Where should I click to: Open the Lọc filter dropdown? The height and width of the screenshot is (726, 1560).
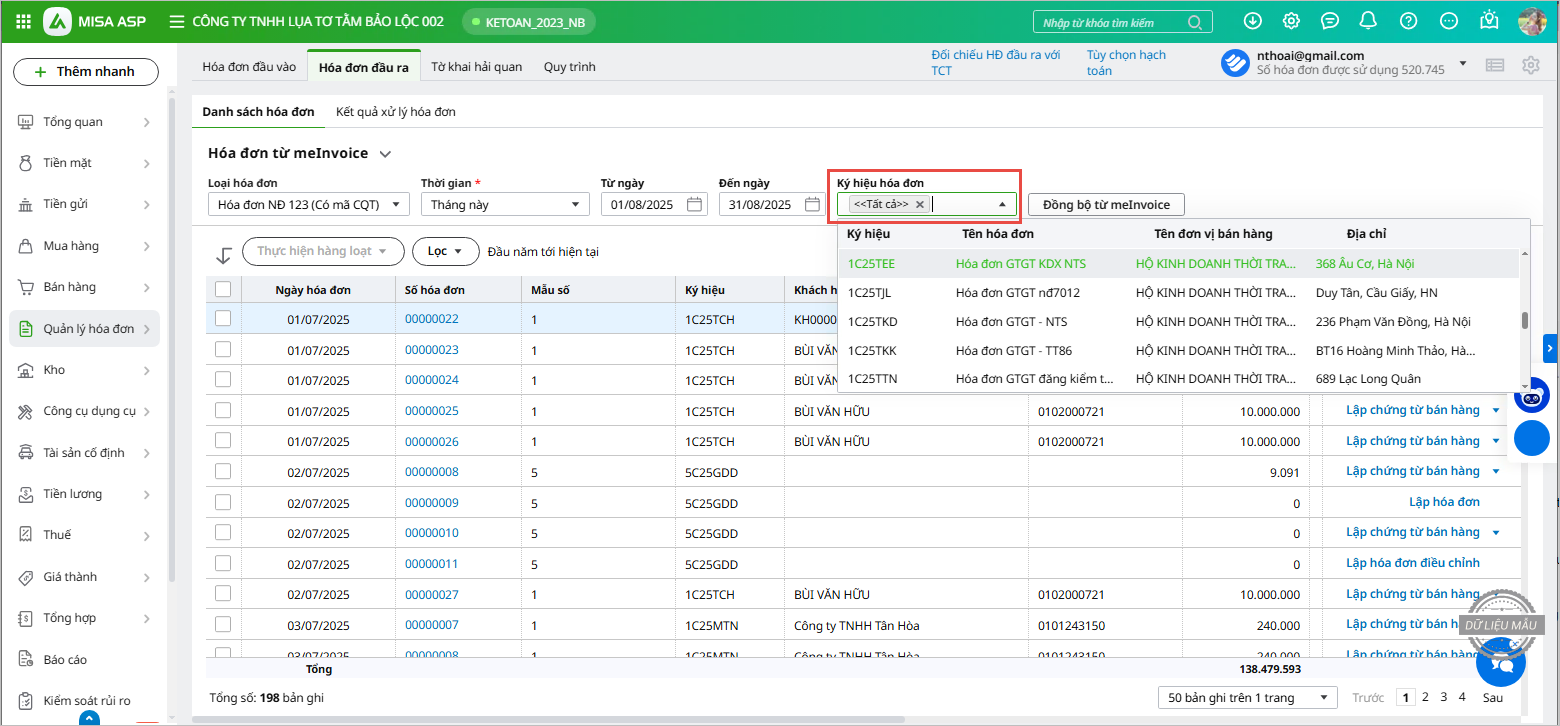[446, 252]
